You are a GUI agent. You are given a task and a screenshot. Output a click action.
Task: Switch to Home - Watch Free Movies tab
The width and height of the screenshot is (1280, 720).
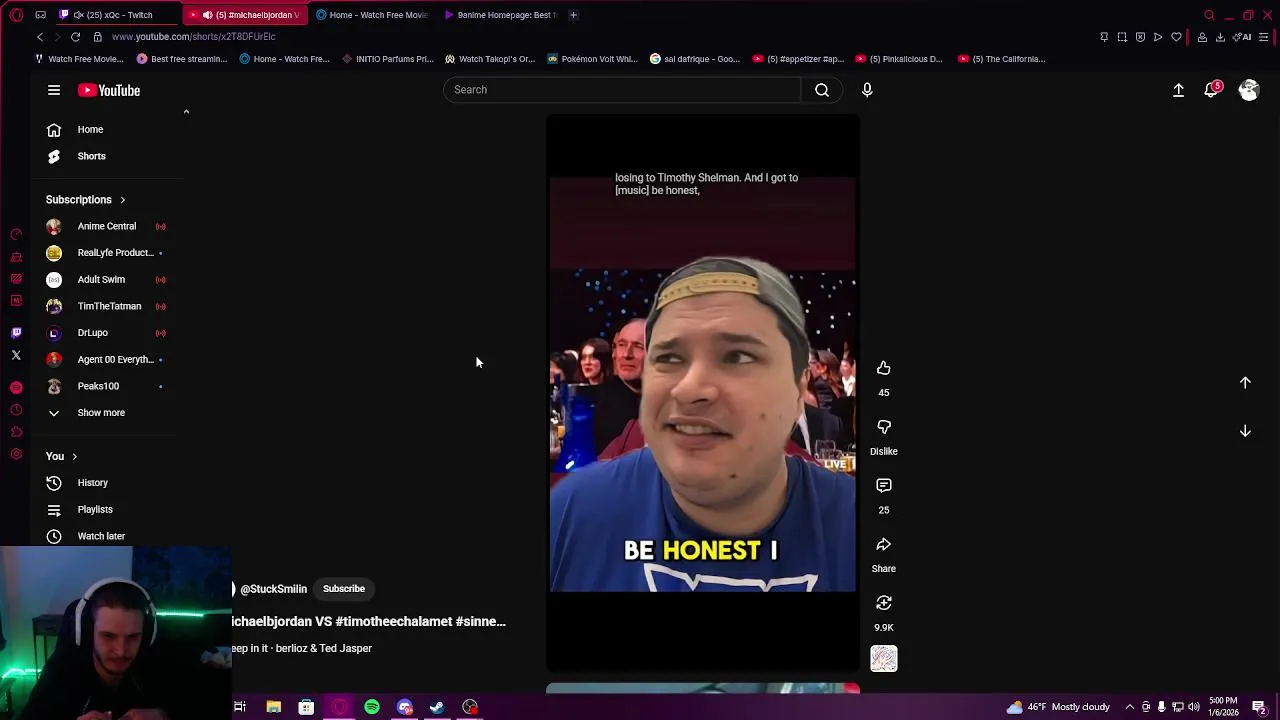[372, 15]
